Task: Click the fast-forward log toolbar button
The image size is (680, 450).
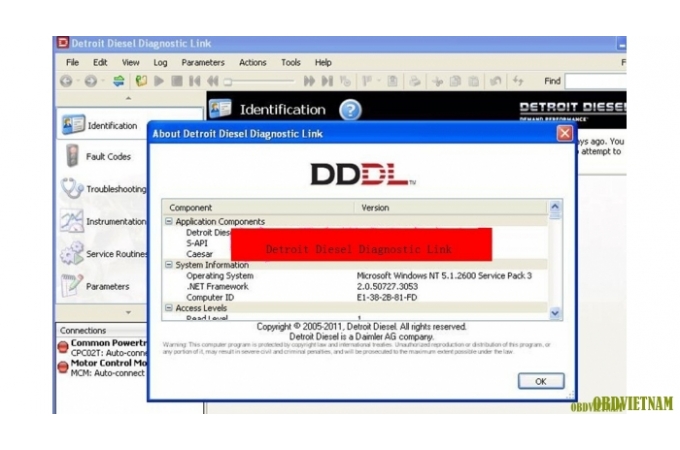Action: (x=309, y=81)
